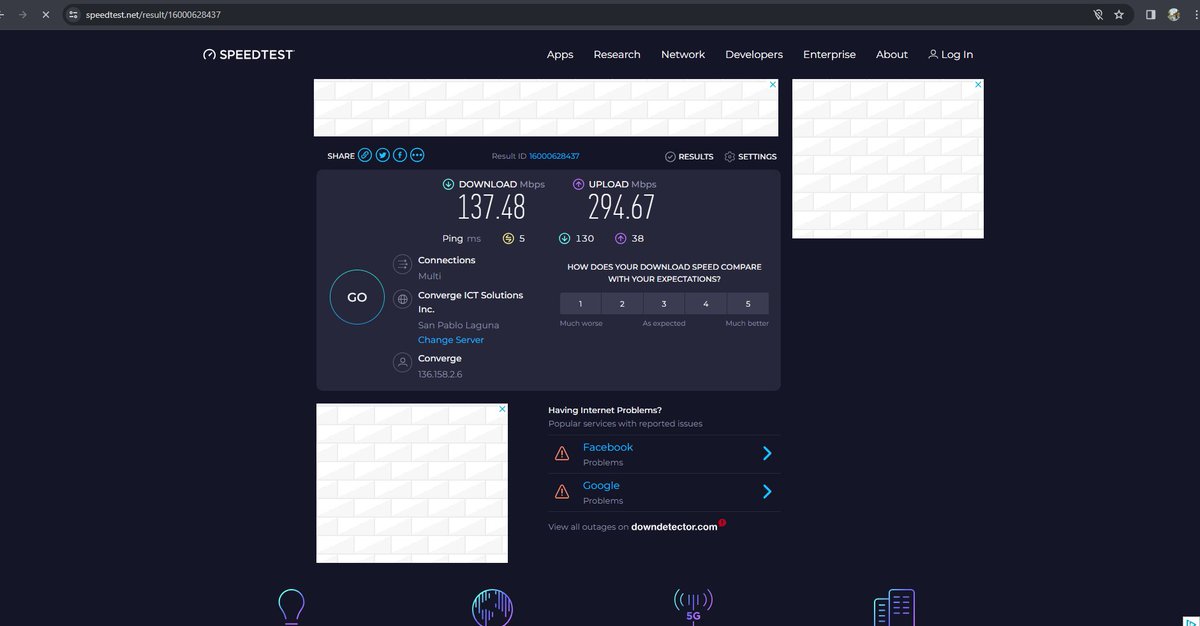This screenshot has width=1200, height=626.
Task: Open the Developers menu
Action: pos(754,55)
